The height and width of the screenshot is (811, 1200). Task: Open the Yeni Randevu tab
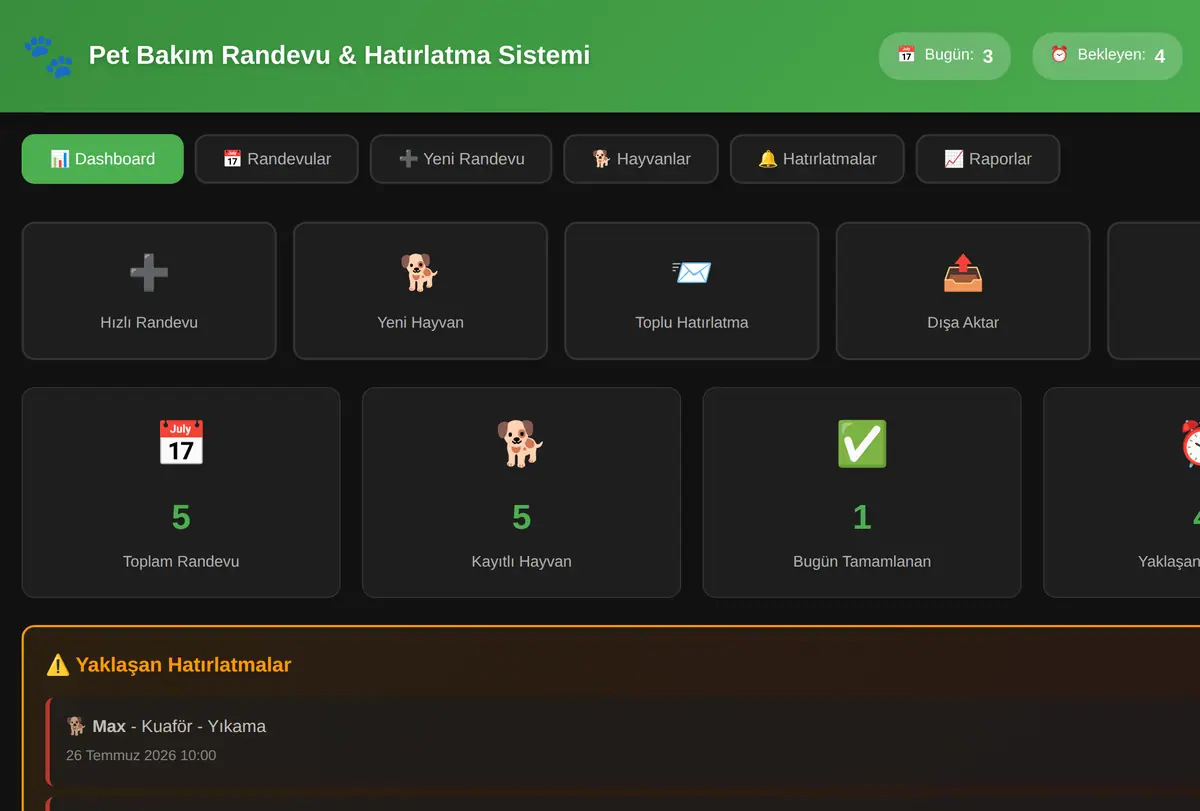pos(461,159)
